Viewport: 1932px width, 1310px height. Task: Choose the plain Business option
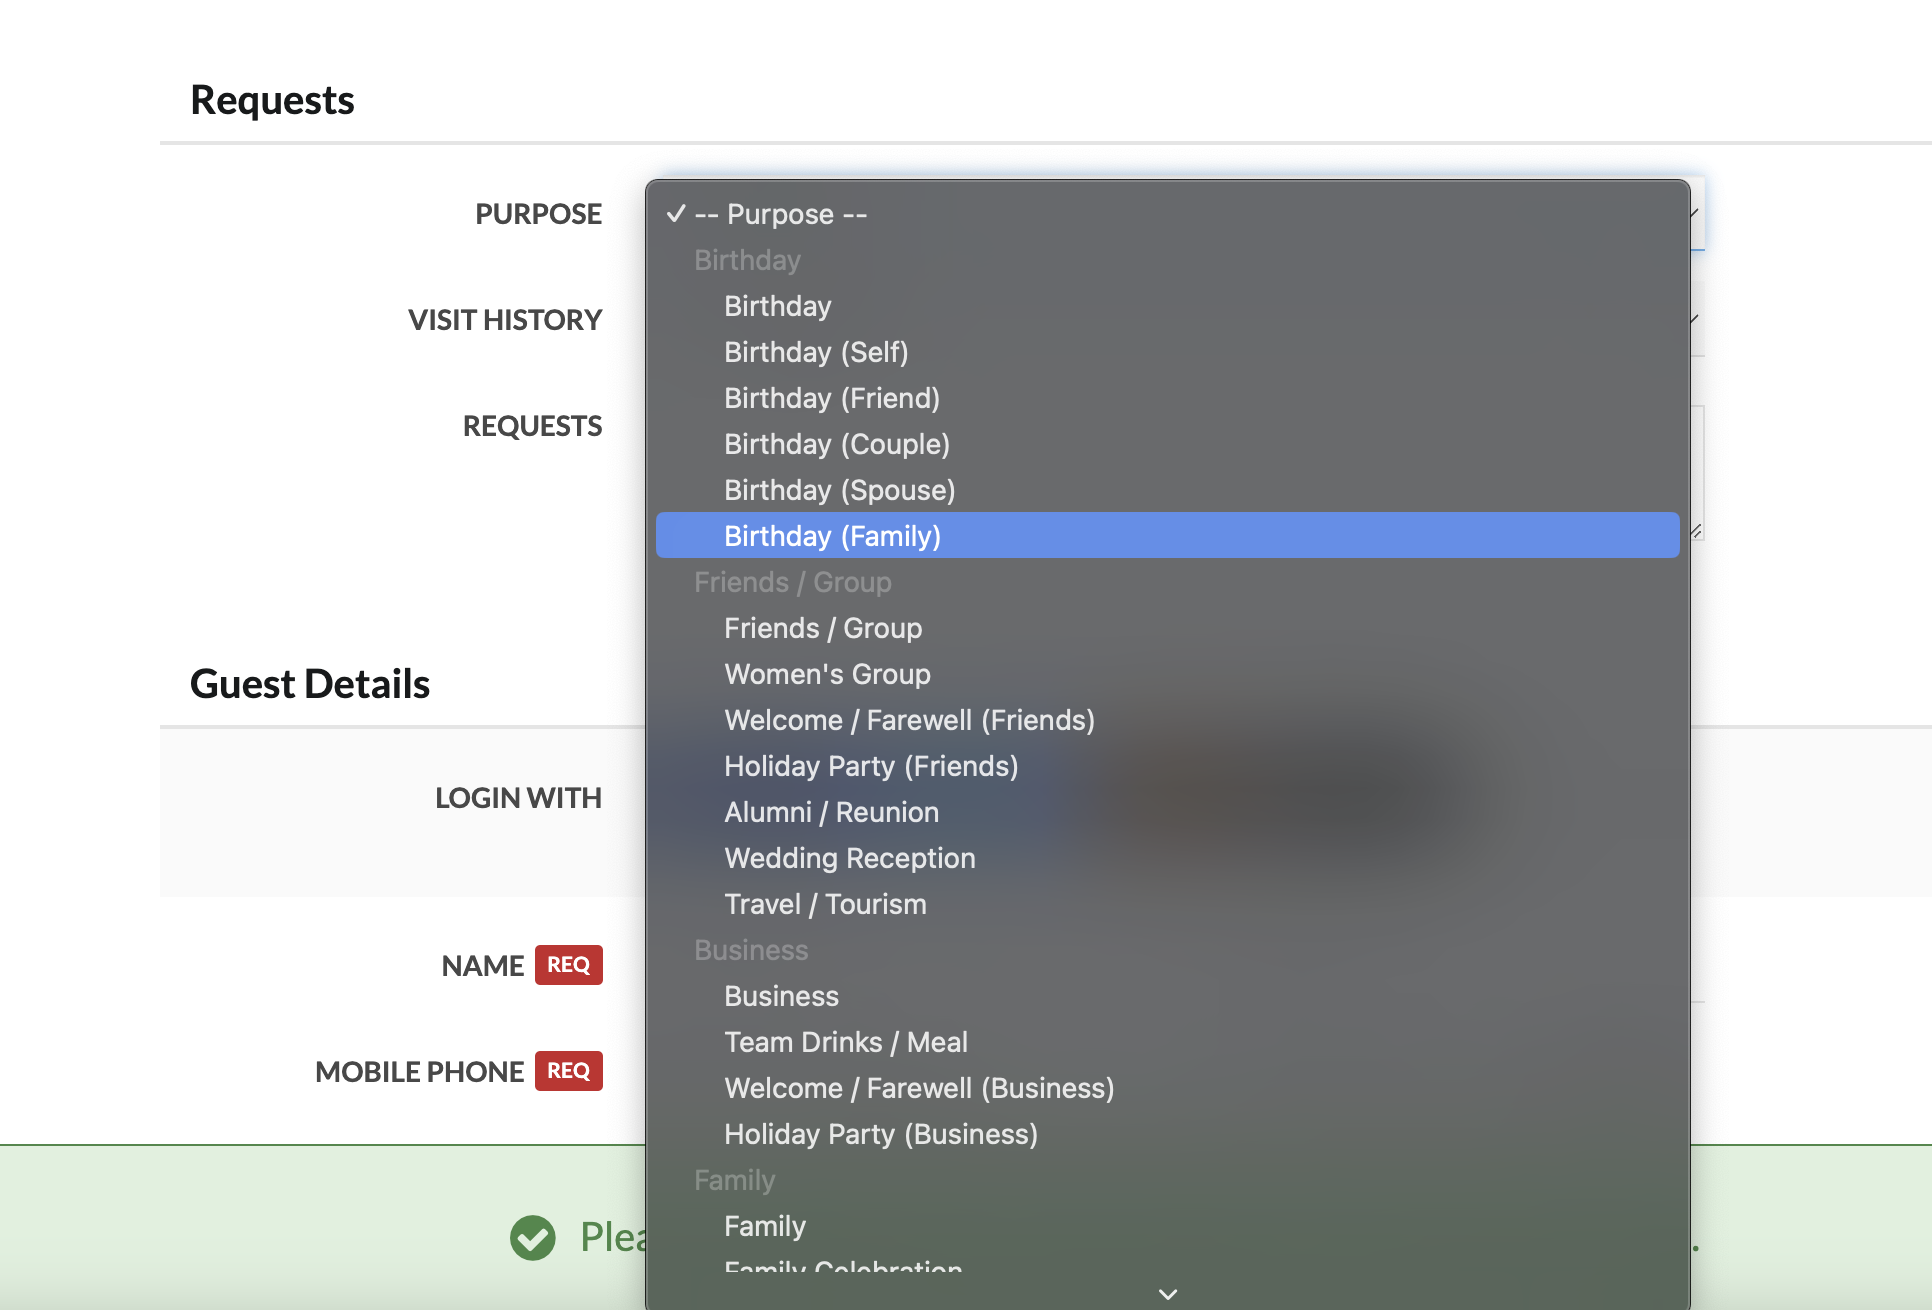781,996
